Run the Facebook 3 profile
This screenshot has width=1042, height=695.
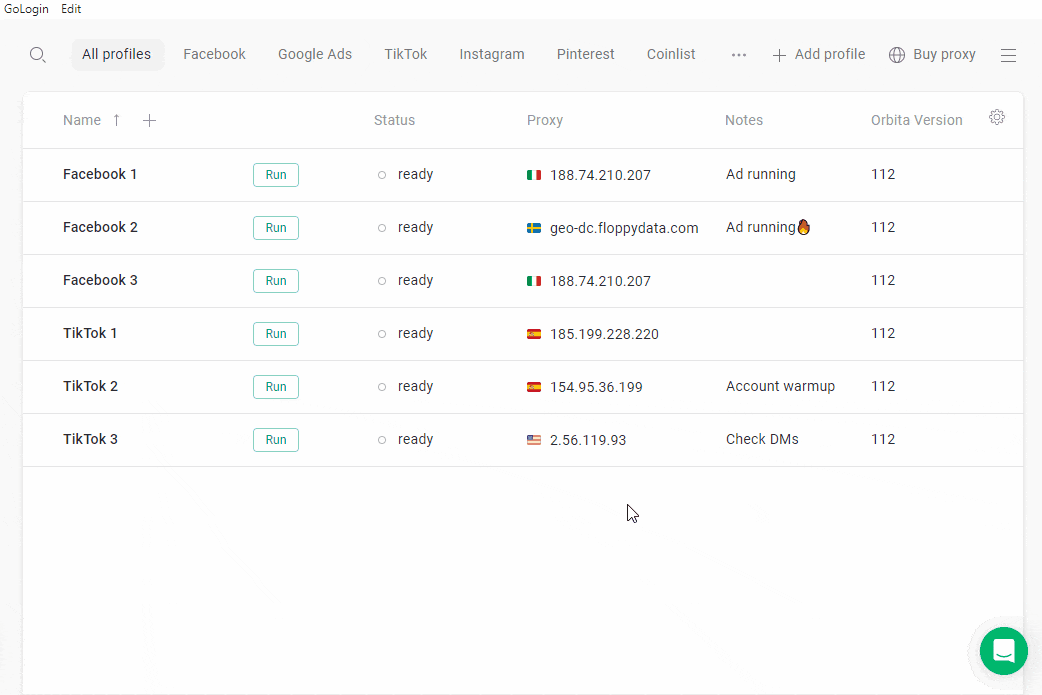(276, 281)
